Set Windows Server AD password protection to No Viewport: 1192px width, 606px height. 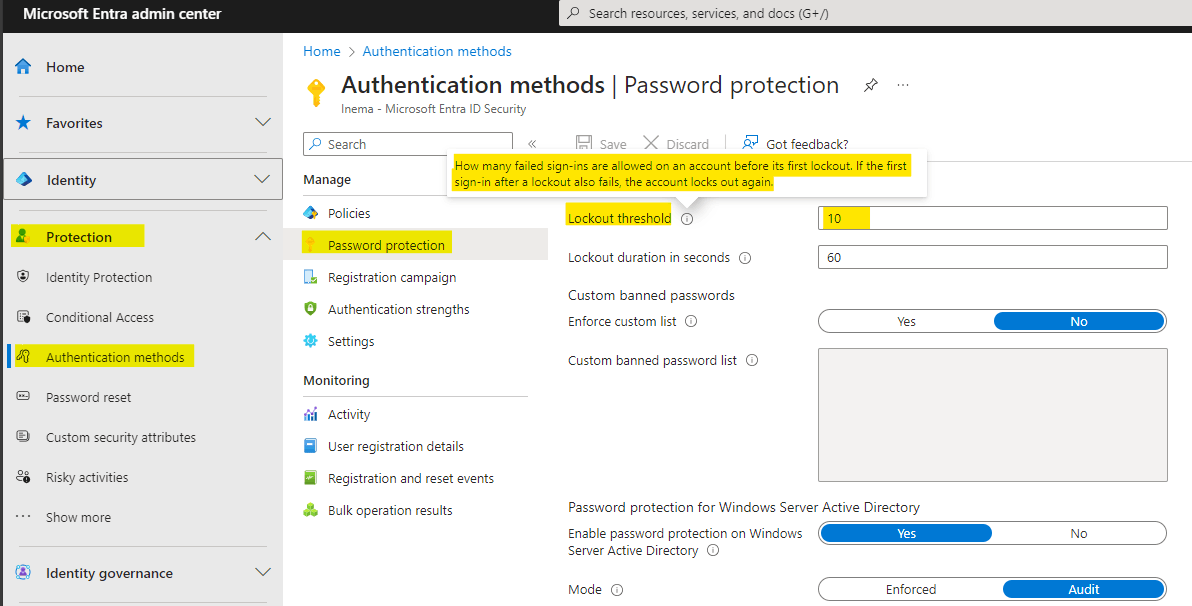[x=1079, y=534]
